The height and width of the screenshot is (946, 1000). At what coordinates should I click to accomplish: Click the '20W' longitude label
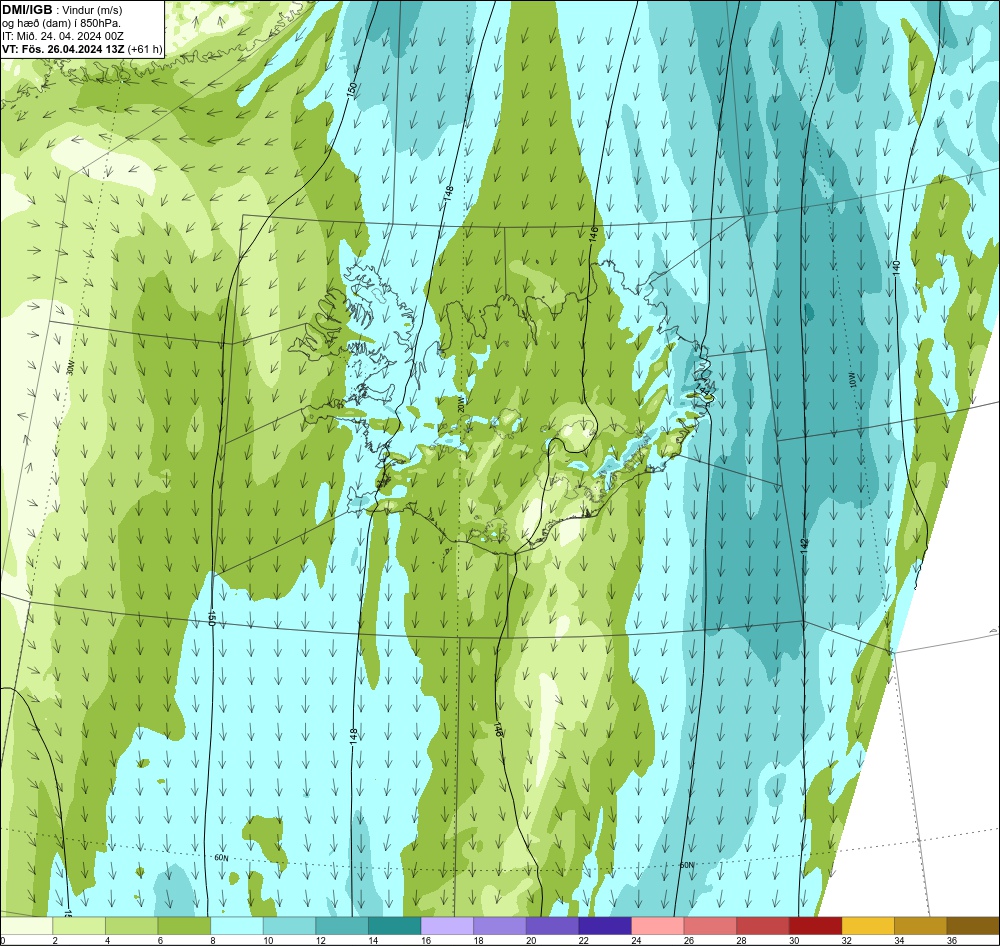click(460, 404)
